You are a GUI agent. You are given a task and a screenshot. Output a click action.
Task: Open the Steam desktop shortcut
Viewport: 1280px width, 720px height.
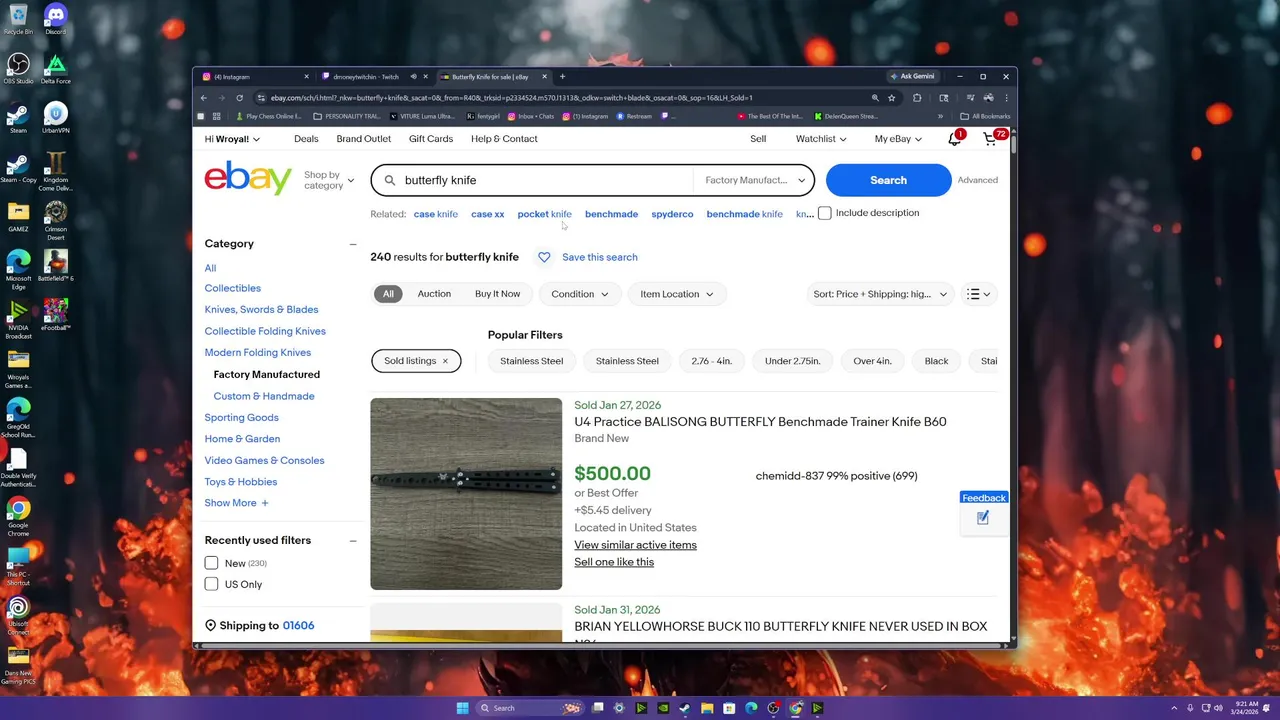18,117
